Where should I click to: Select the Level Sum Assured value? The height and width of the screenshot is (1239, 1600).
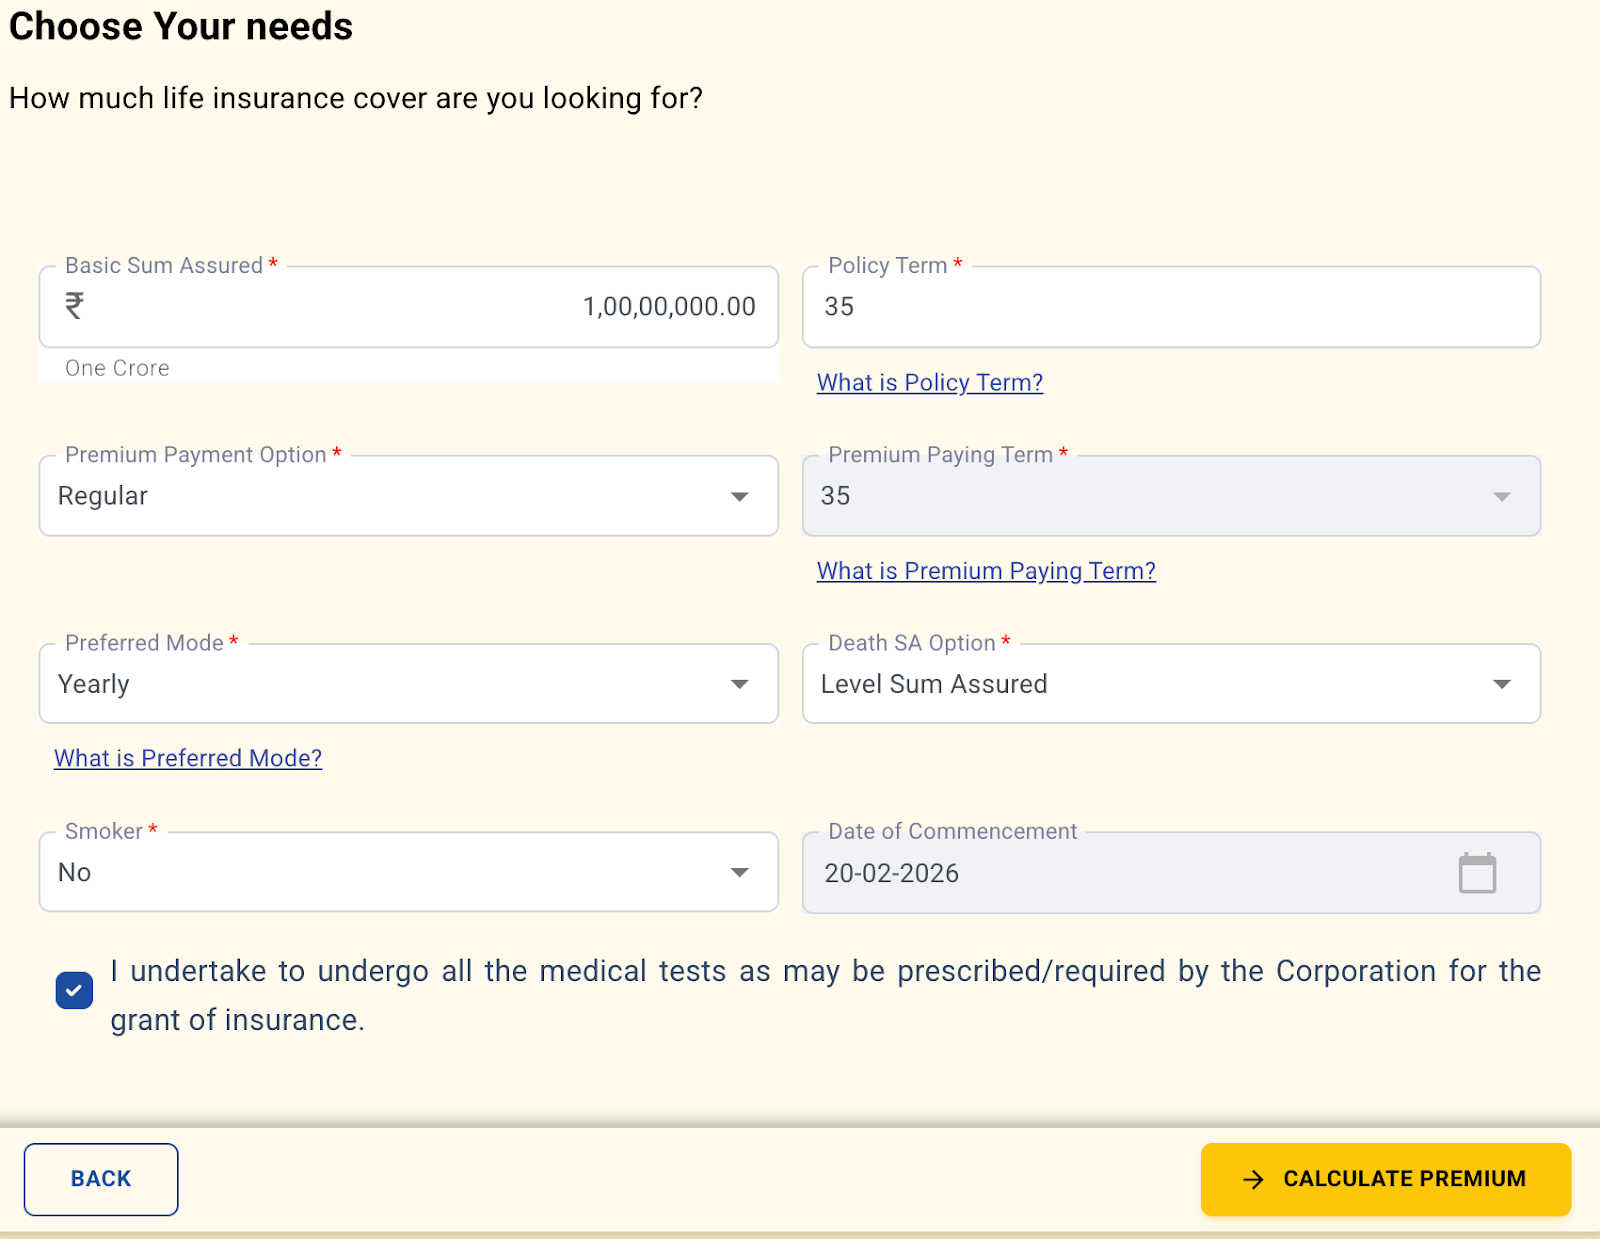(933, 684)
